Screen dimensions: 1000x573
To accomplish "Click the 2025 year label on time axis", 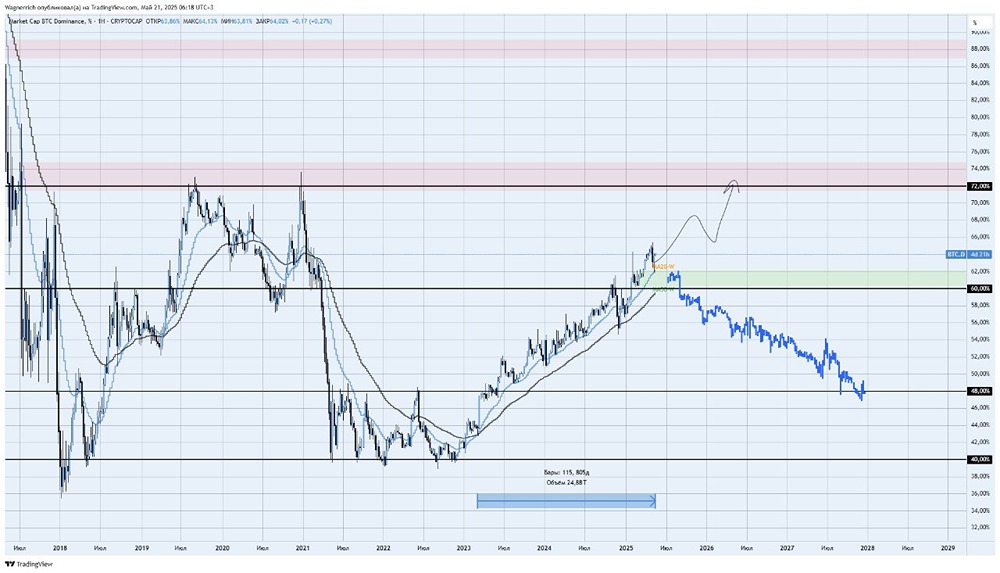I will (x=626, y=548).
